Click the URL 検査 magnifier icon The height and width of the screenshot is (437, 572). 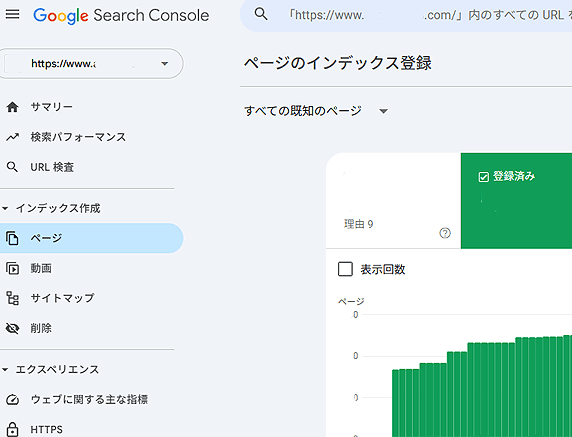click(x=12, y=167)
